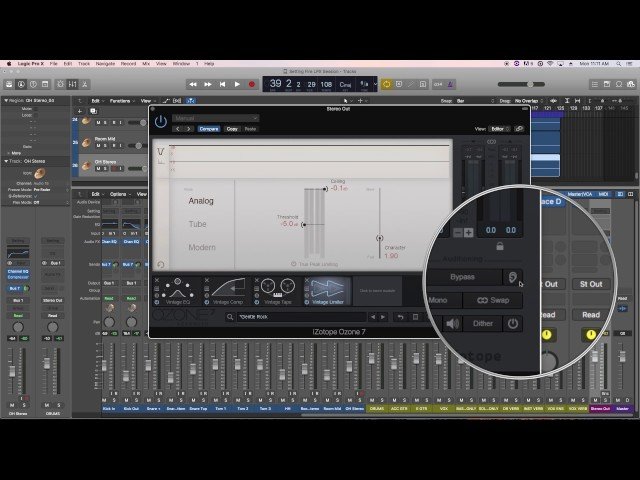This screenshot has width=640, height=480.
Task: Mute the Room Mid track
Action: 98,145
